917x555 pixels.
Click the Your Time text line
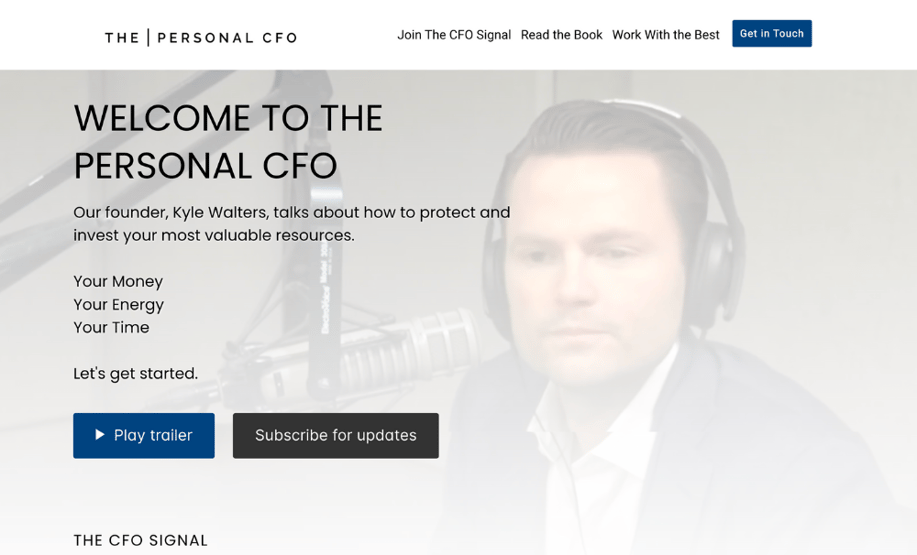coord(111,327)
